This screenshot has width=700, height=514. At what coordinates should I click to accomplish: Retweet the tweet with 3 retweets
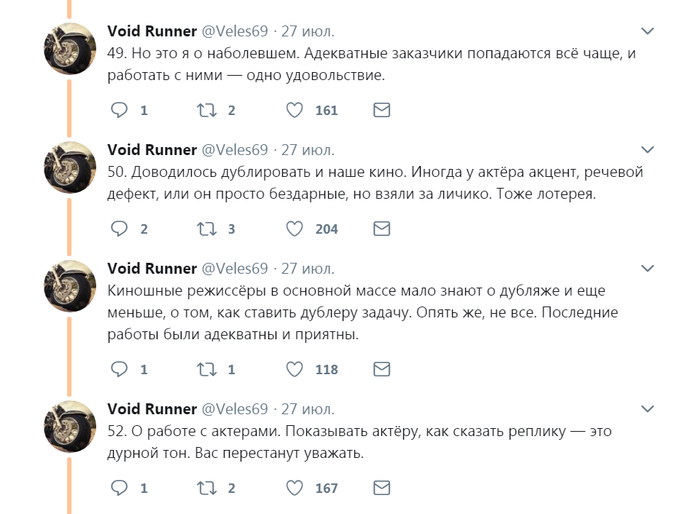(x=207, y=228)
